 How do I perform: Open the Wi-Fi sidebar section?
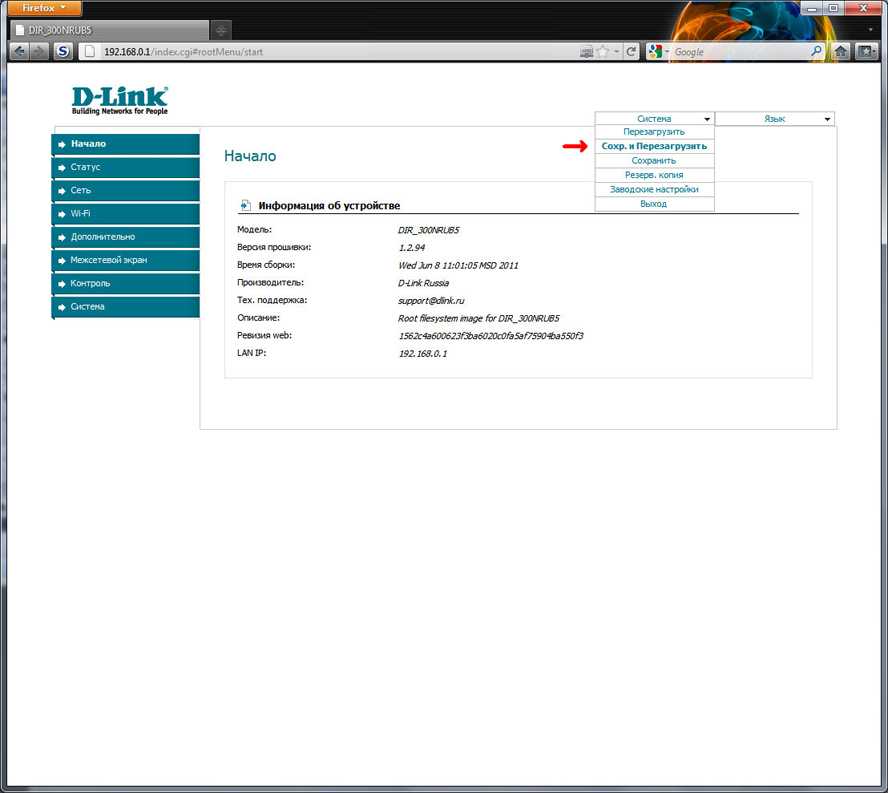tap(126, 214)
